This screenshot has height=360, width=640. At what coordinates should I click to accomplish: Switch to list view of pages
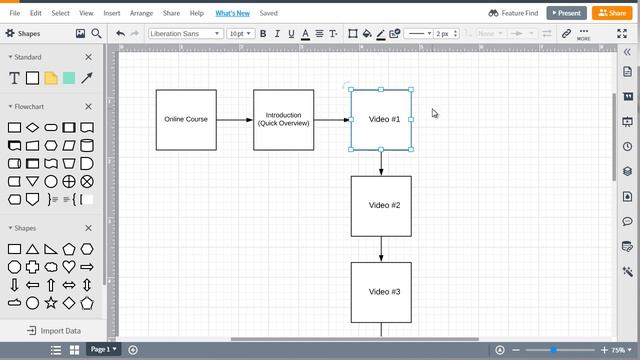pos(56,350)
